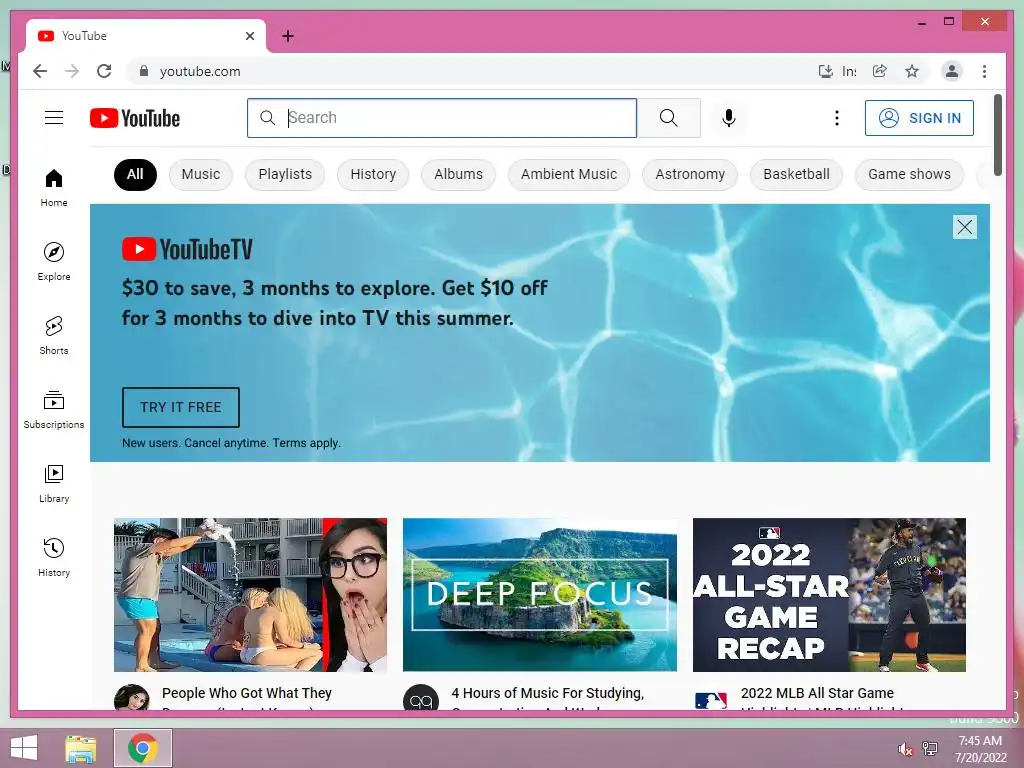Open the Deep Focus video thumbnail

pos(540,595)
